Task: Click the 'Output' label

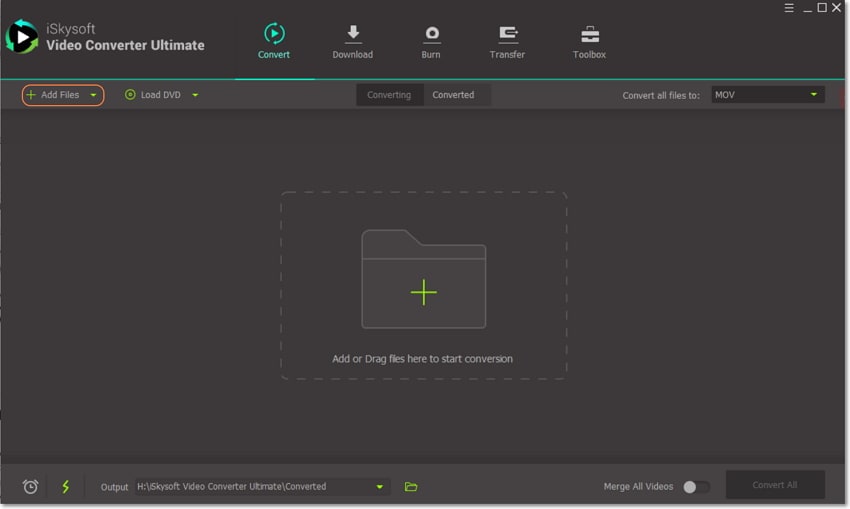Action: point(114,487)
